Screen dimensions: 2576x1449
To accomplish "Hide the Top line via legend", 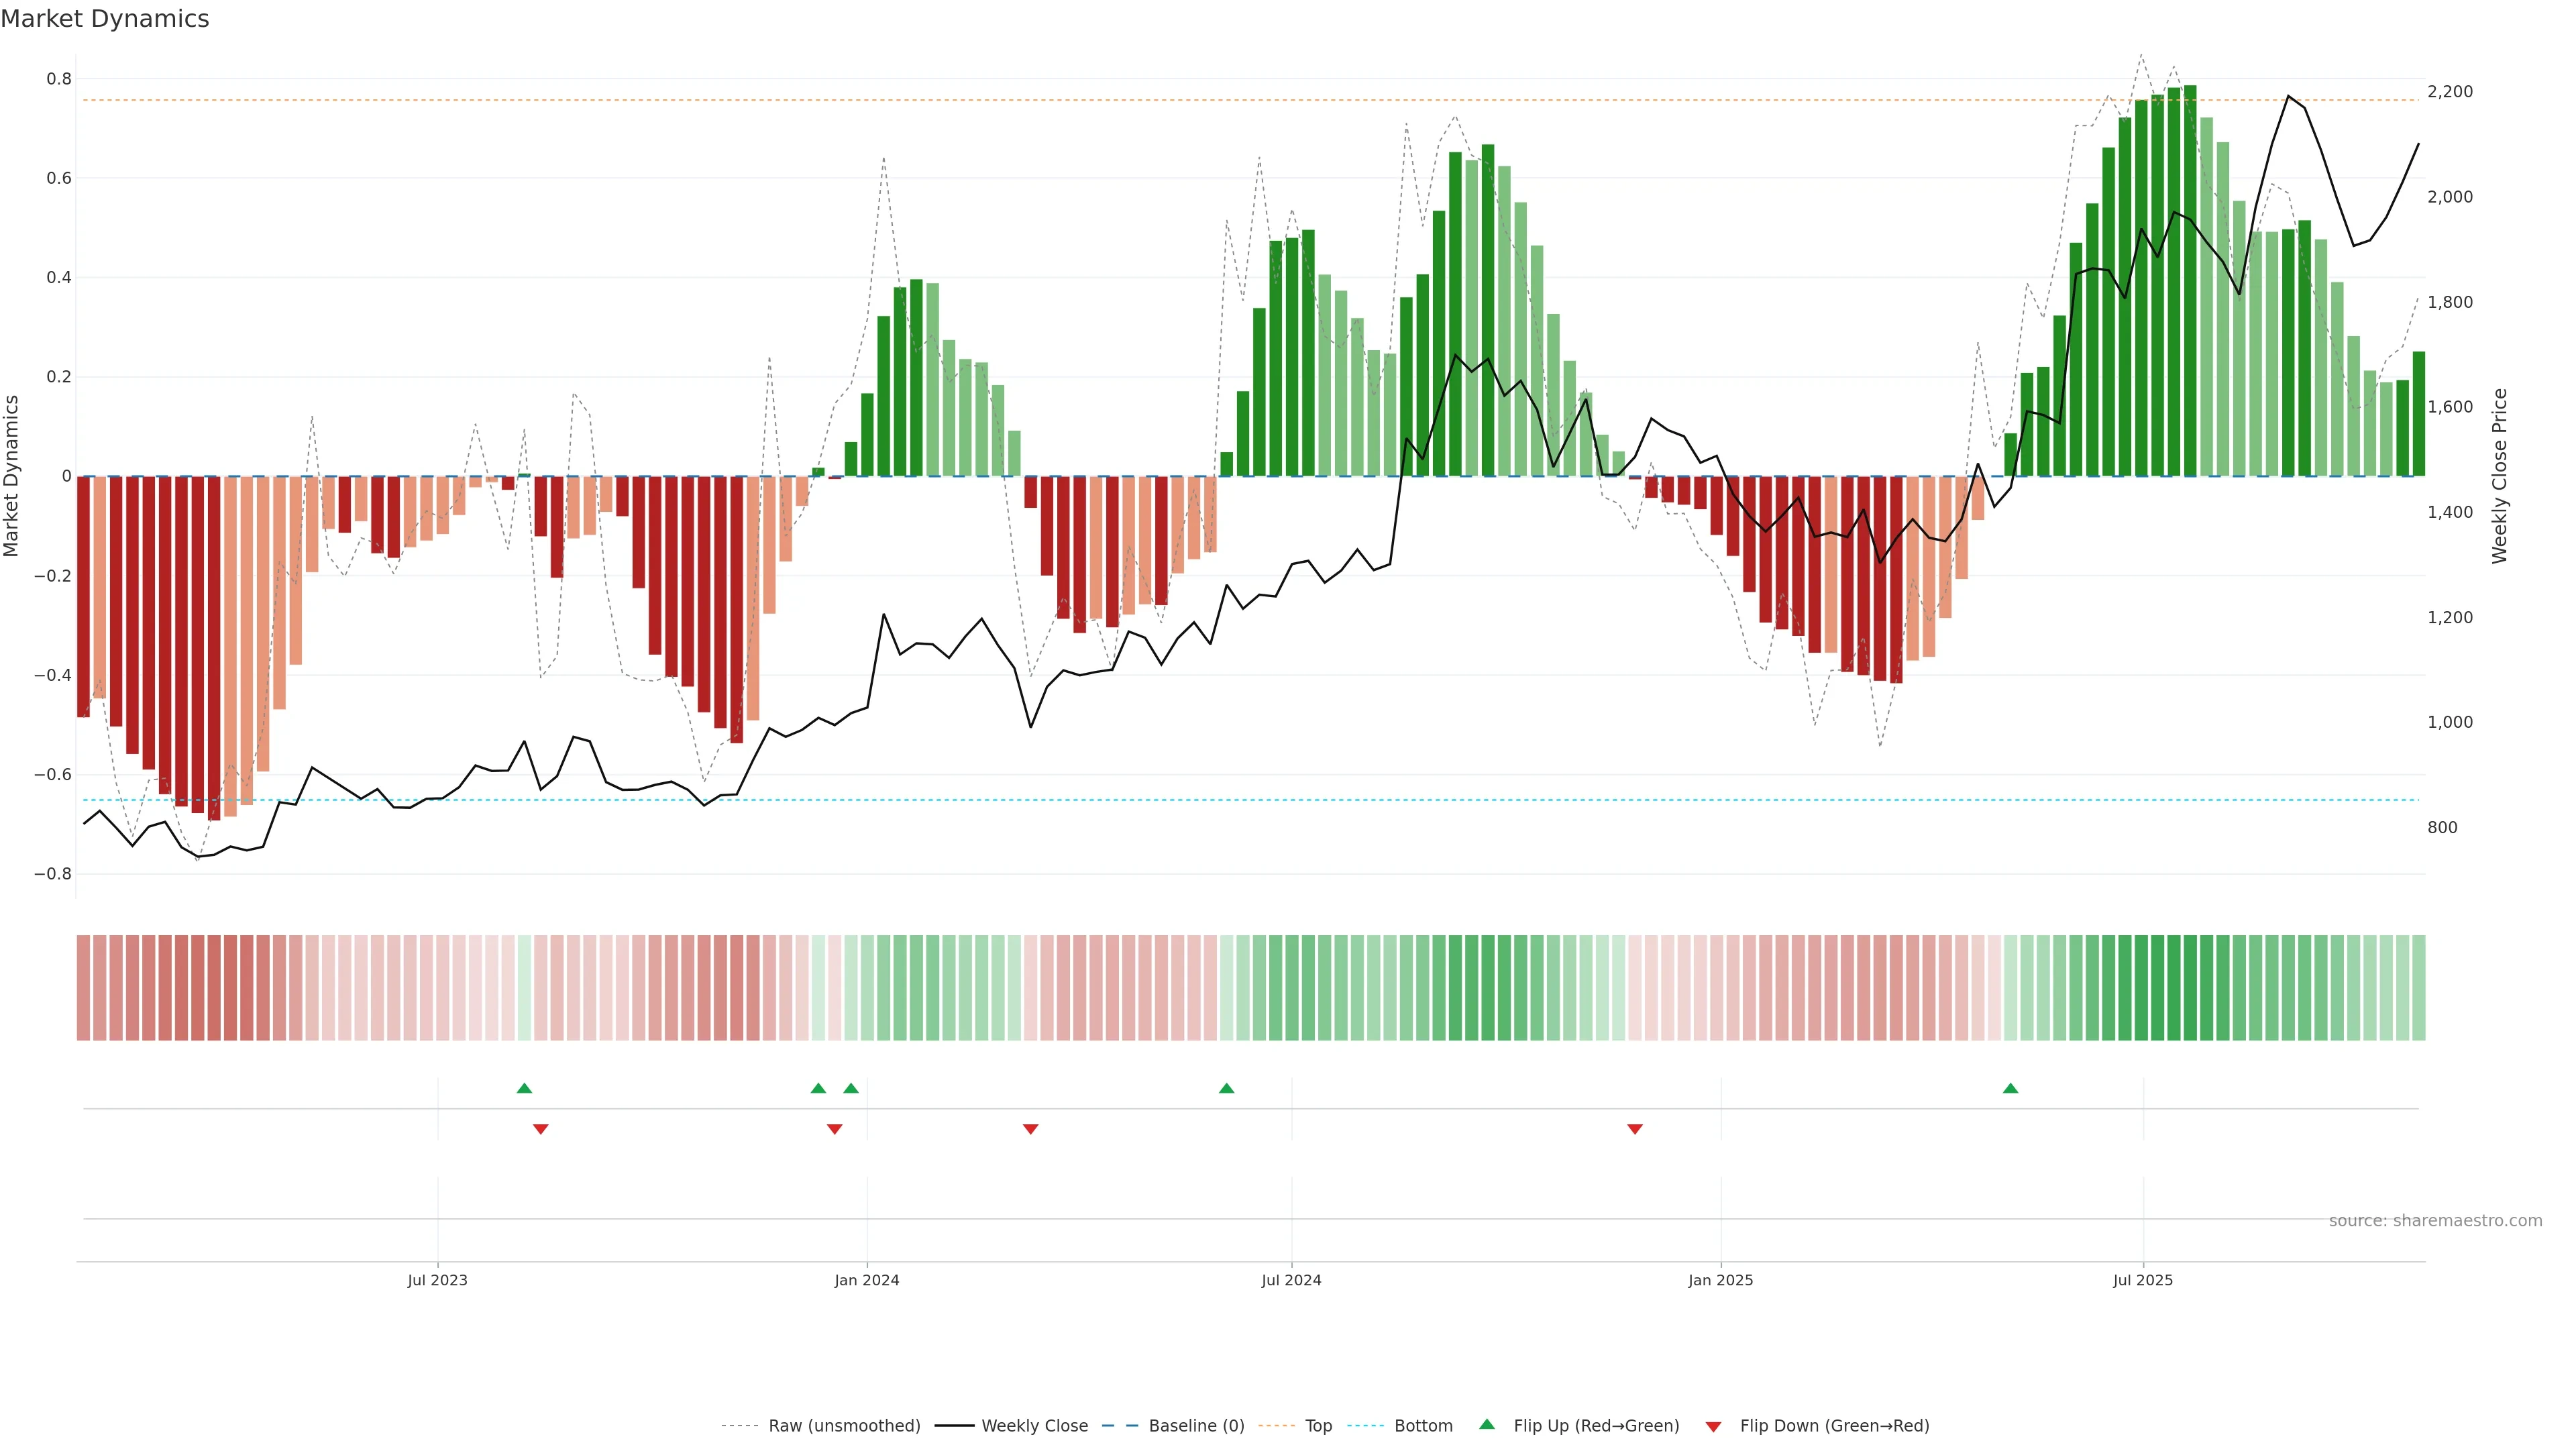I will (x=1318, y=1426).
